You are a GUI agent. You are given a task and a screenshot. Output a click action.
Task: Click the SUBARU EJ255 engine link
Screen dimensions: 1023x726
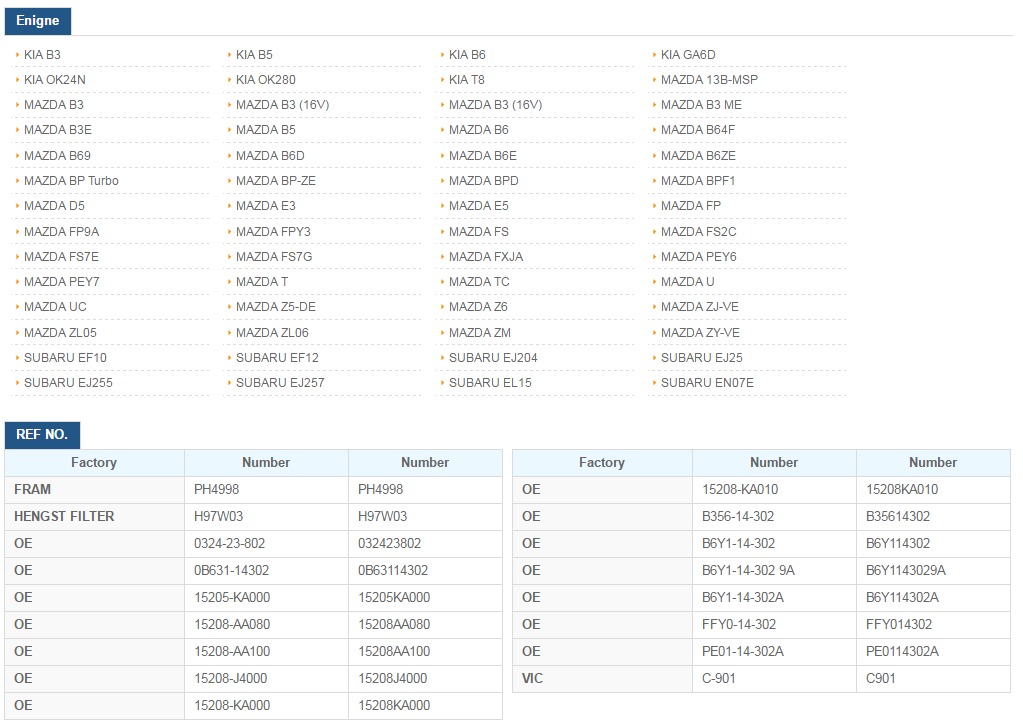(x=69, y=383)
